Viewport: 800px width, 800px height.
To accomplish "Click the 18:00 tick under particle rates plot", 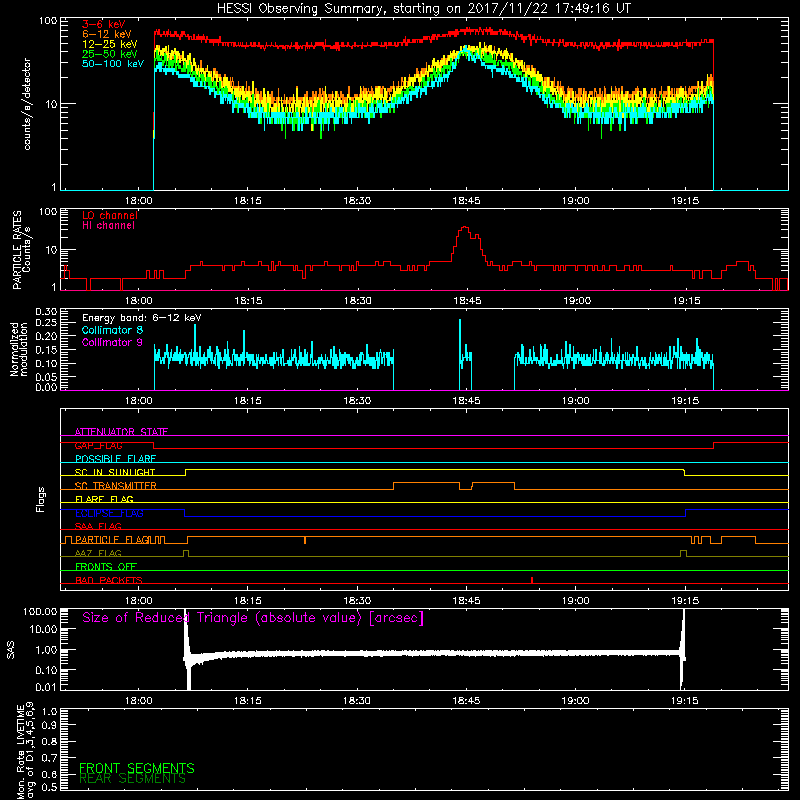I will point(139,301).
